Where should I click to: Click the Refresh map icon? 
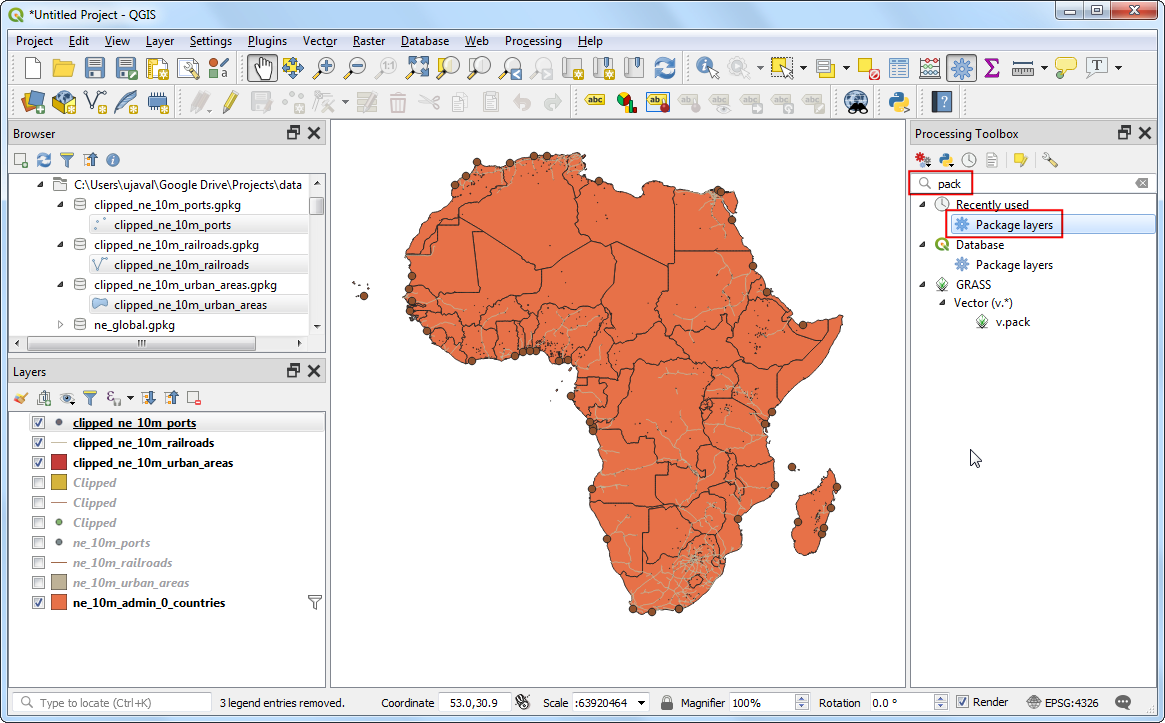tap(665, 68)
